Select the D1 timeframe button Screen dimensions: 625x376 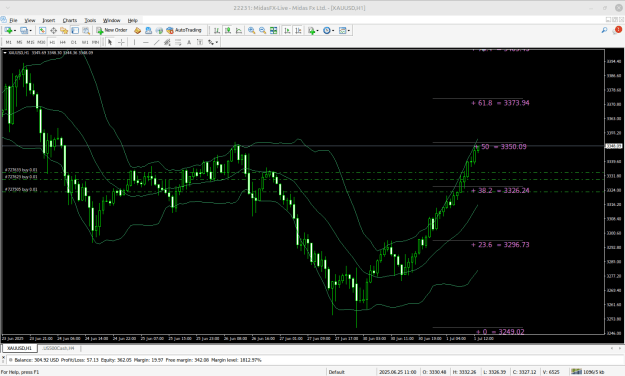74,42
